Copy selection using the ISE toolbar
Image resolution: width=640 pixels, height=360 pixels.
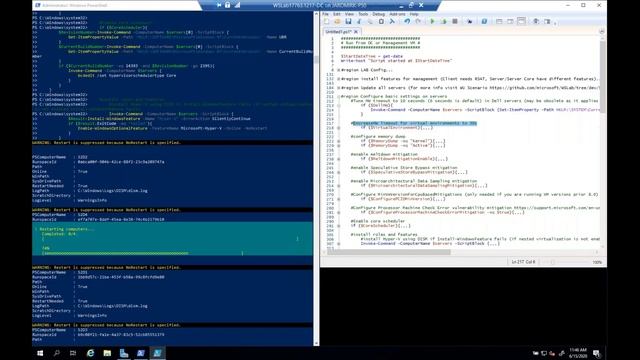[370, 21]
